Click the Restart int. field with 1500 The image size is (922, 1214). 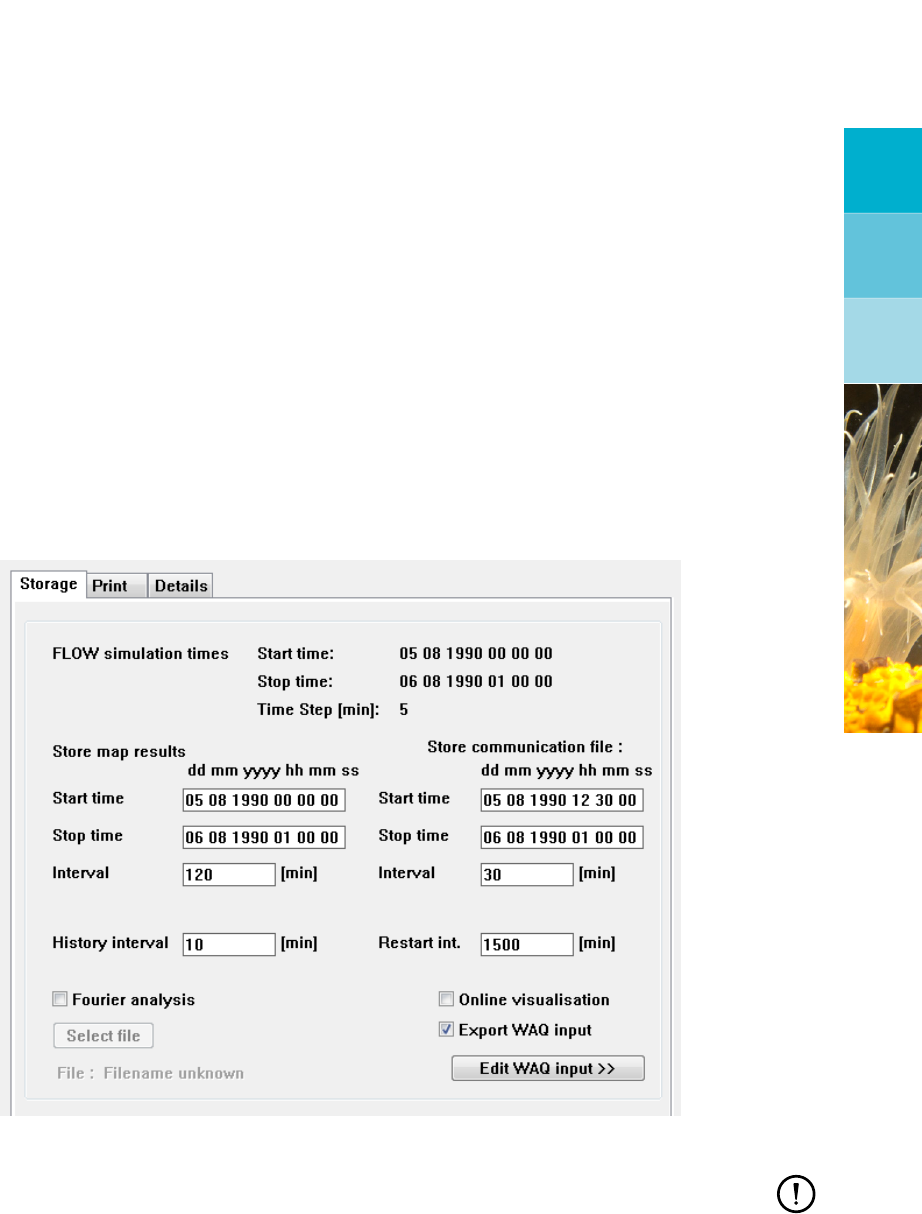tap(527, 944)
